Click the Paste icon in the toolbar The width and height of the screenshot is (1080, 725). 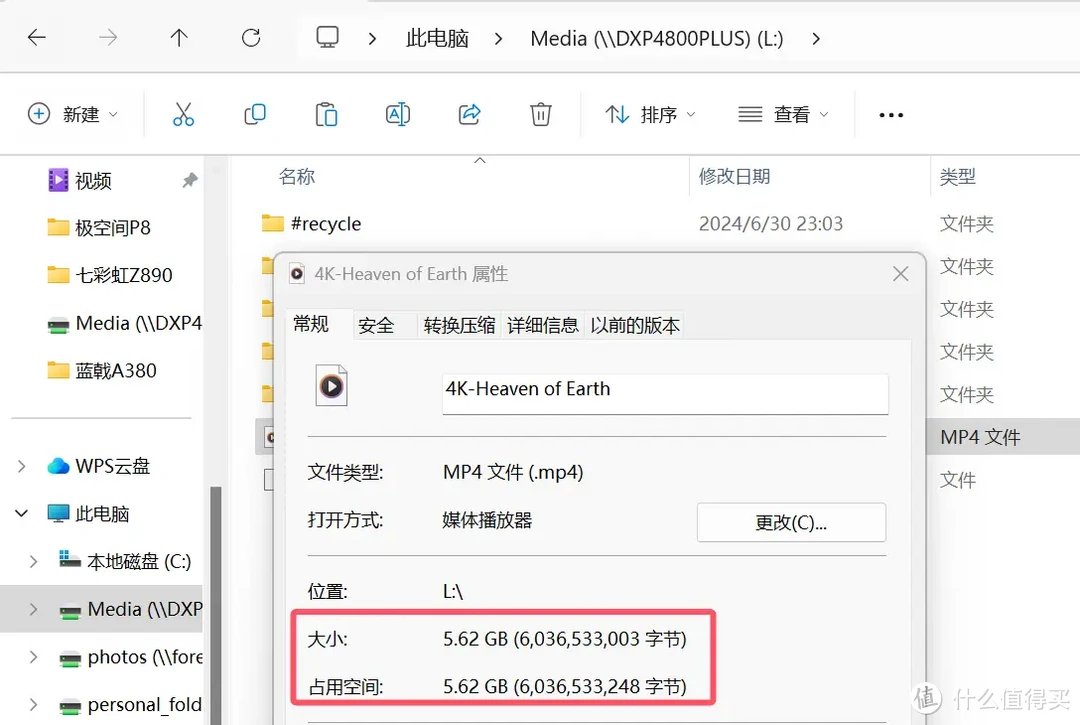click(326, 114)
